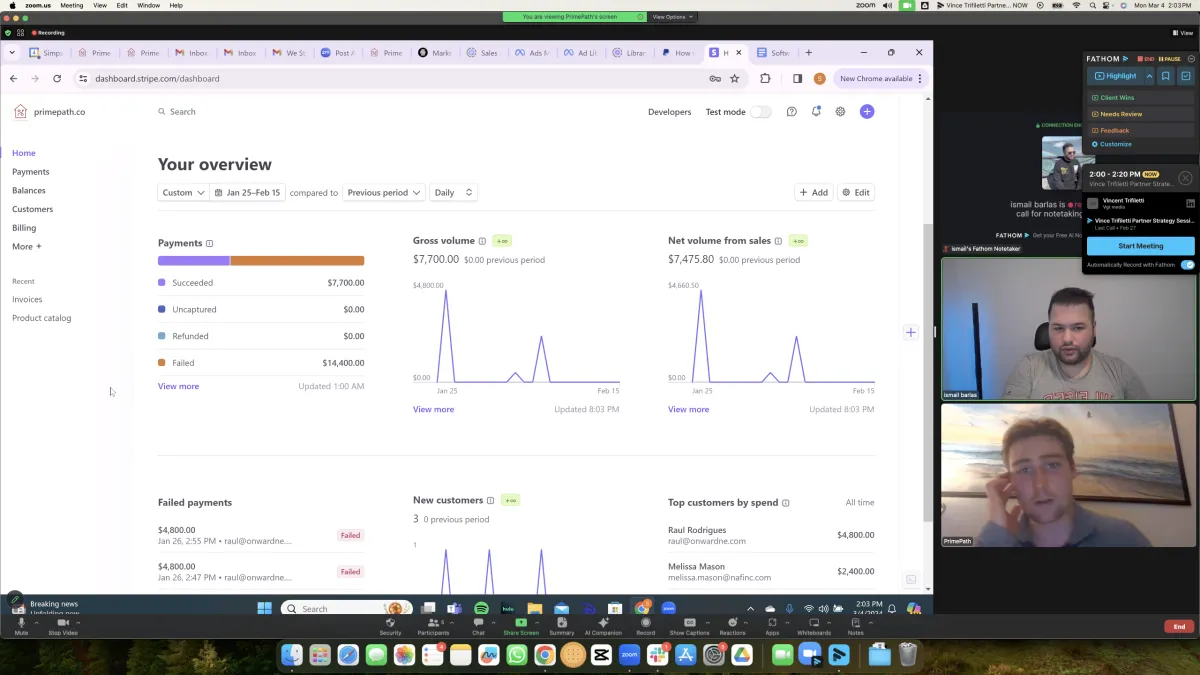Open the Daily granularity dropdown
Viewport: 1200px width, 675px height.
click(x=453, y=192)
